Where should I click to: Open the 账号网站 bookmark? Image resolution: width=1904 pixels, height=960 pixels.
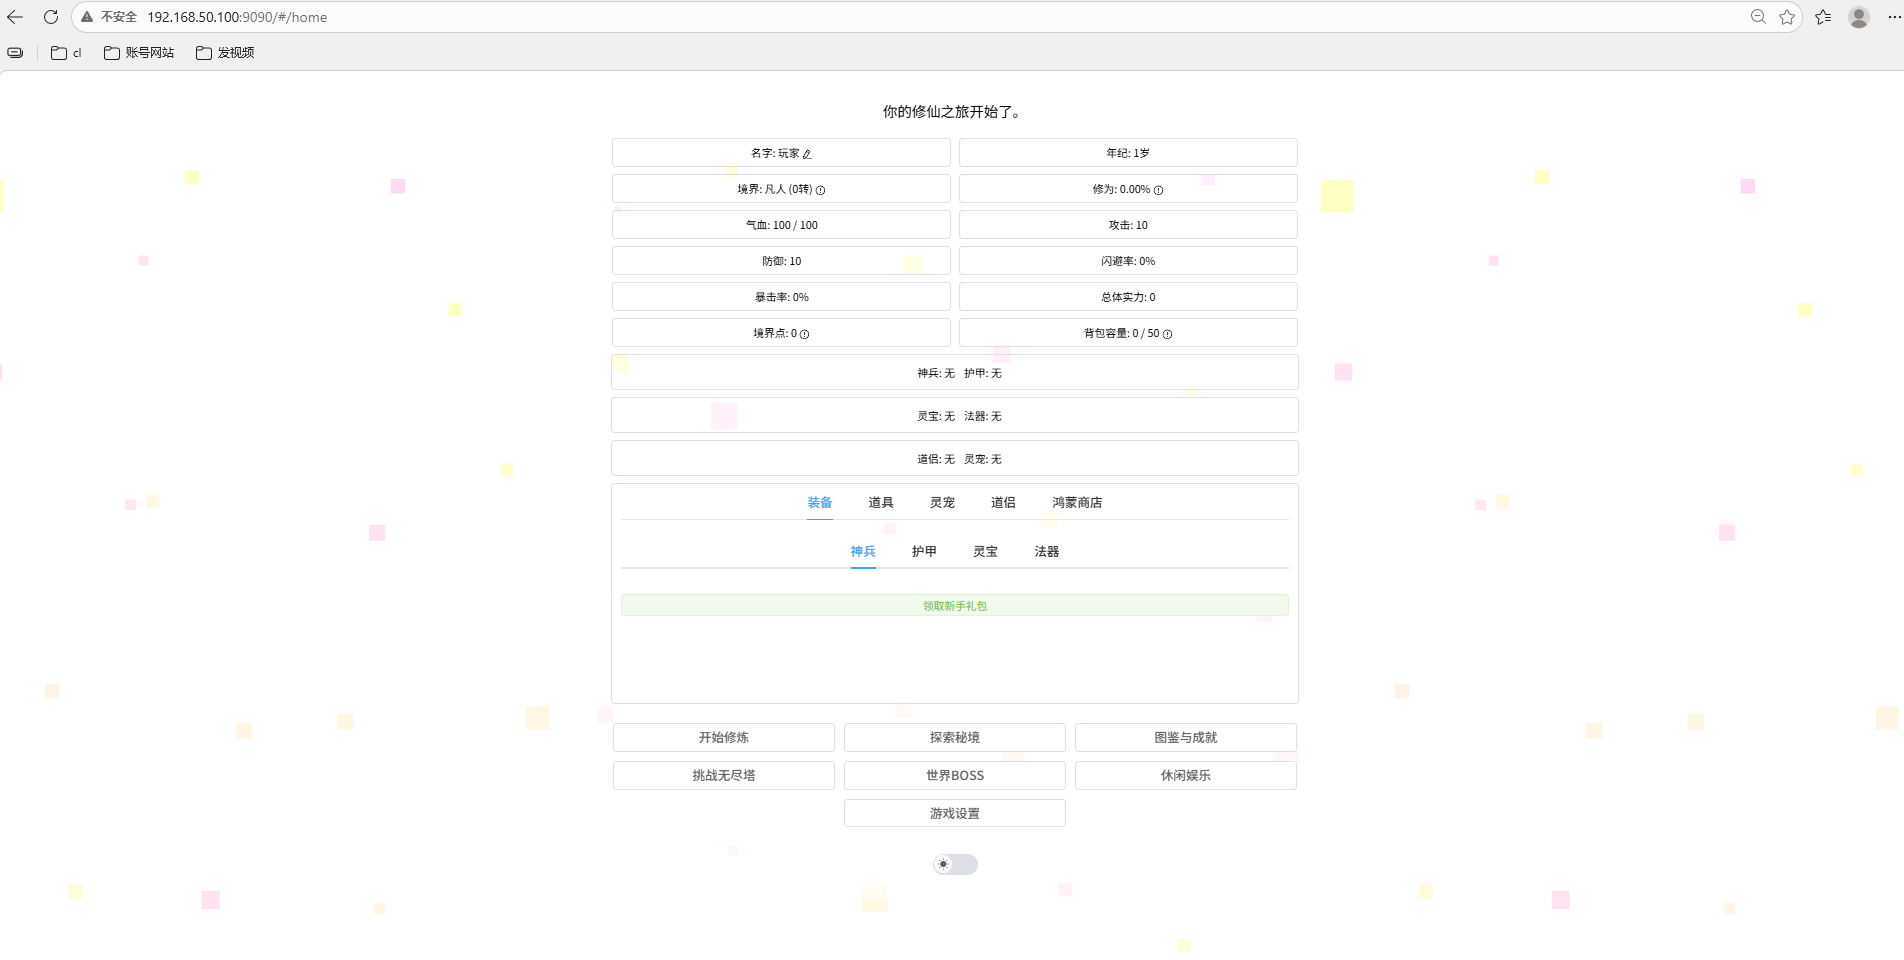pyautogui.click(x=138, y=52)
